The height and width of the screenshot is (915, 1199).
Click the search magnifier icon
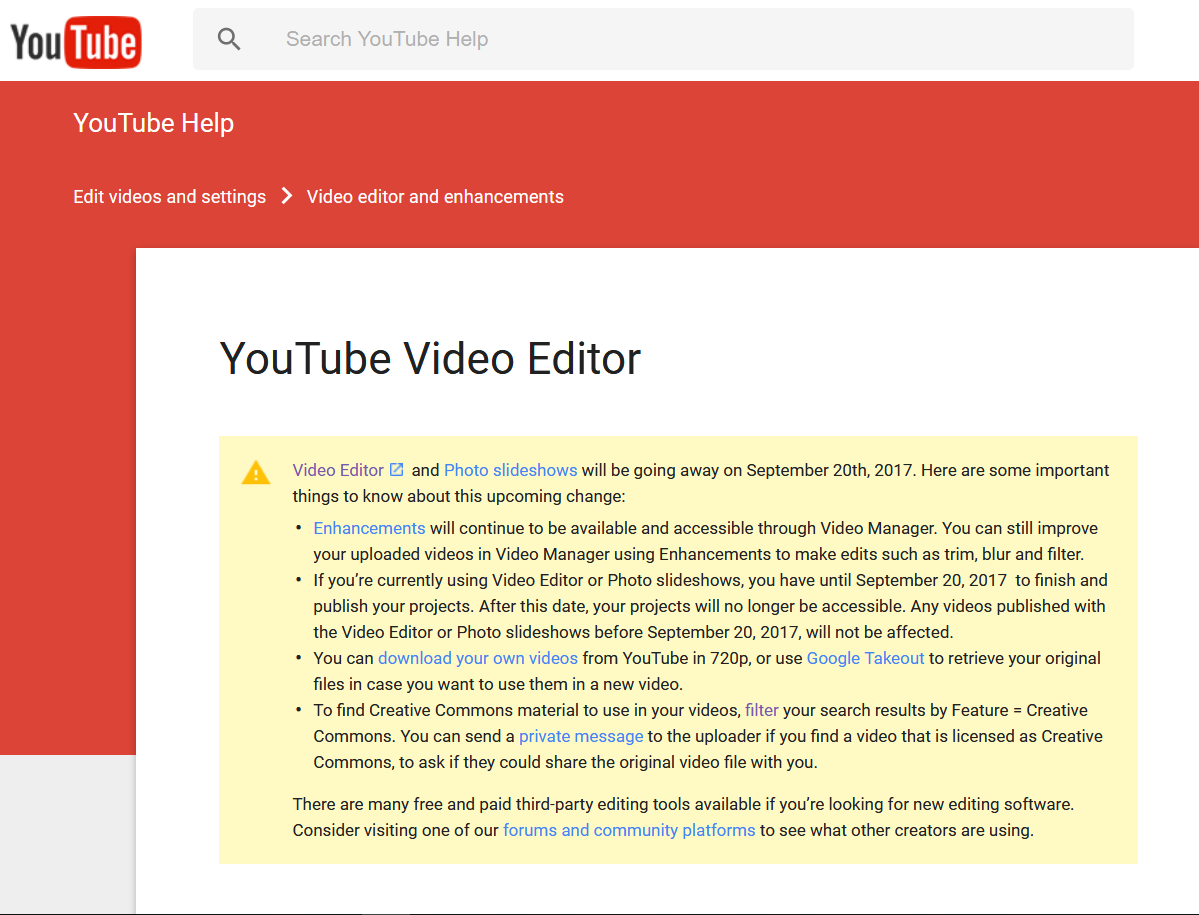[x=229, y=39]
